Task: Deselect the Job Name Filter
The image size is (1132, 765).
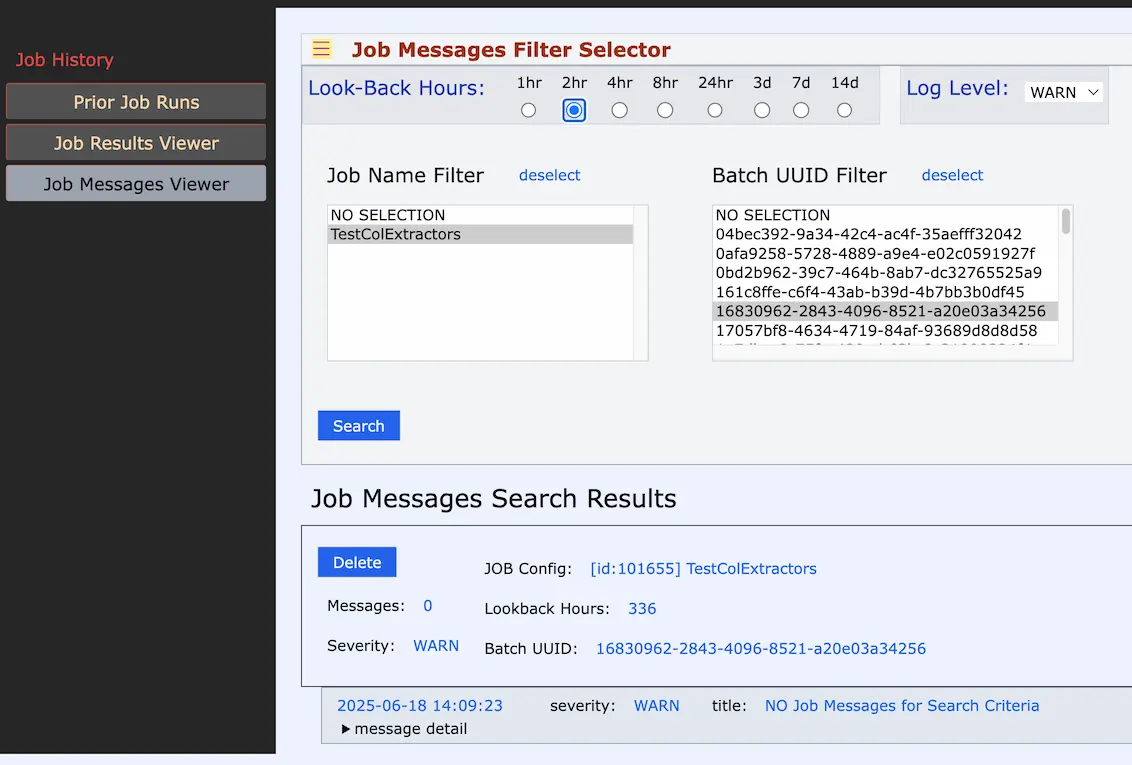Action: coord(549,175)
